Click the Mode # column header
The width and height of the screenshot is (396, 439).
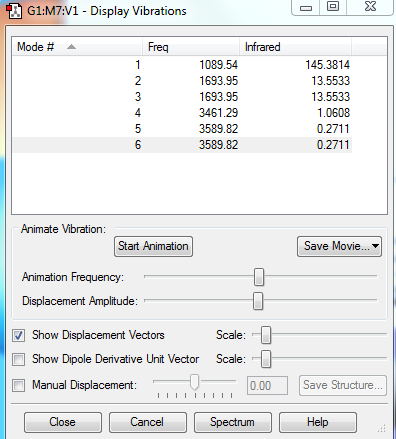pyautogui.click(x=77, y=47)
